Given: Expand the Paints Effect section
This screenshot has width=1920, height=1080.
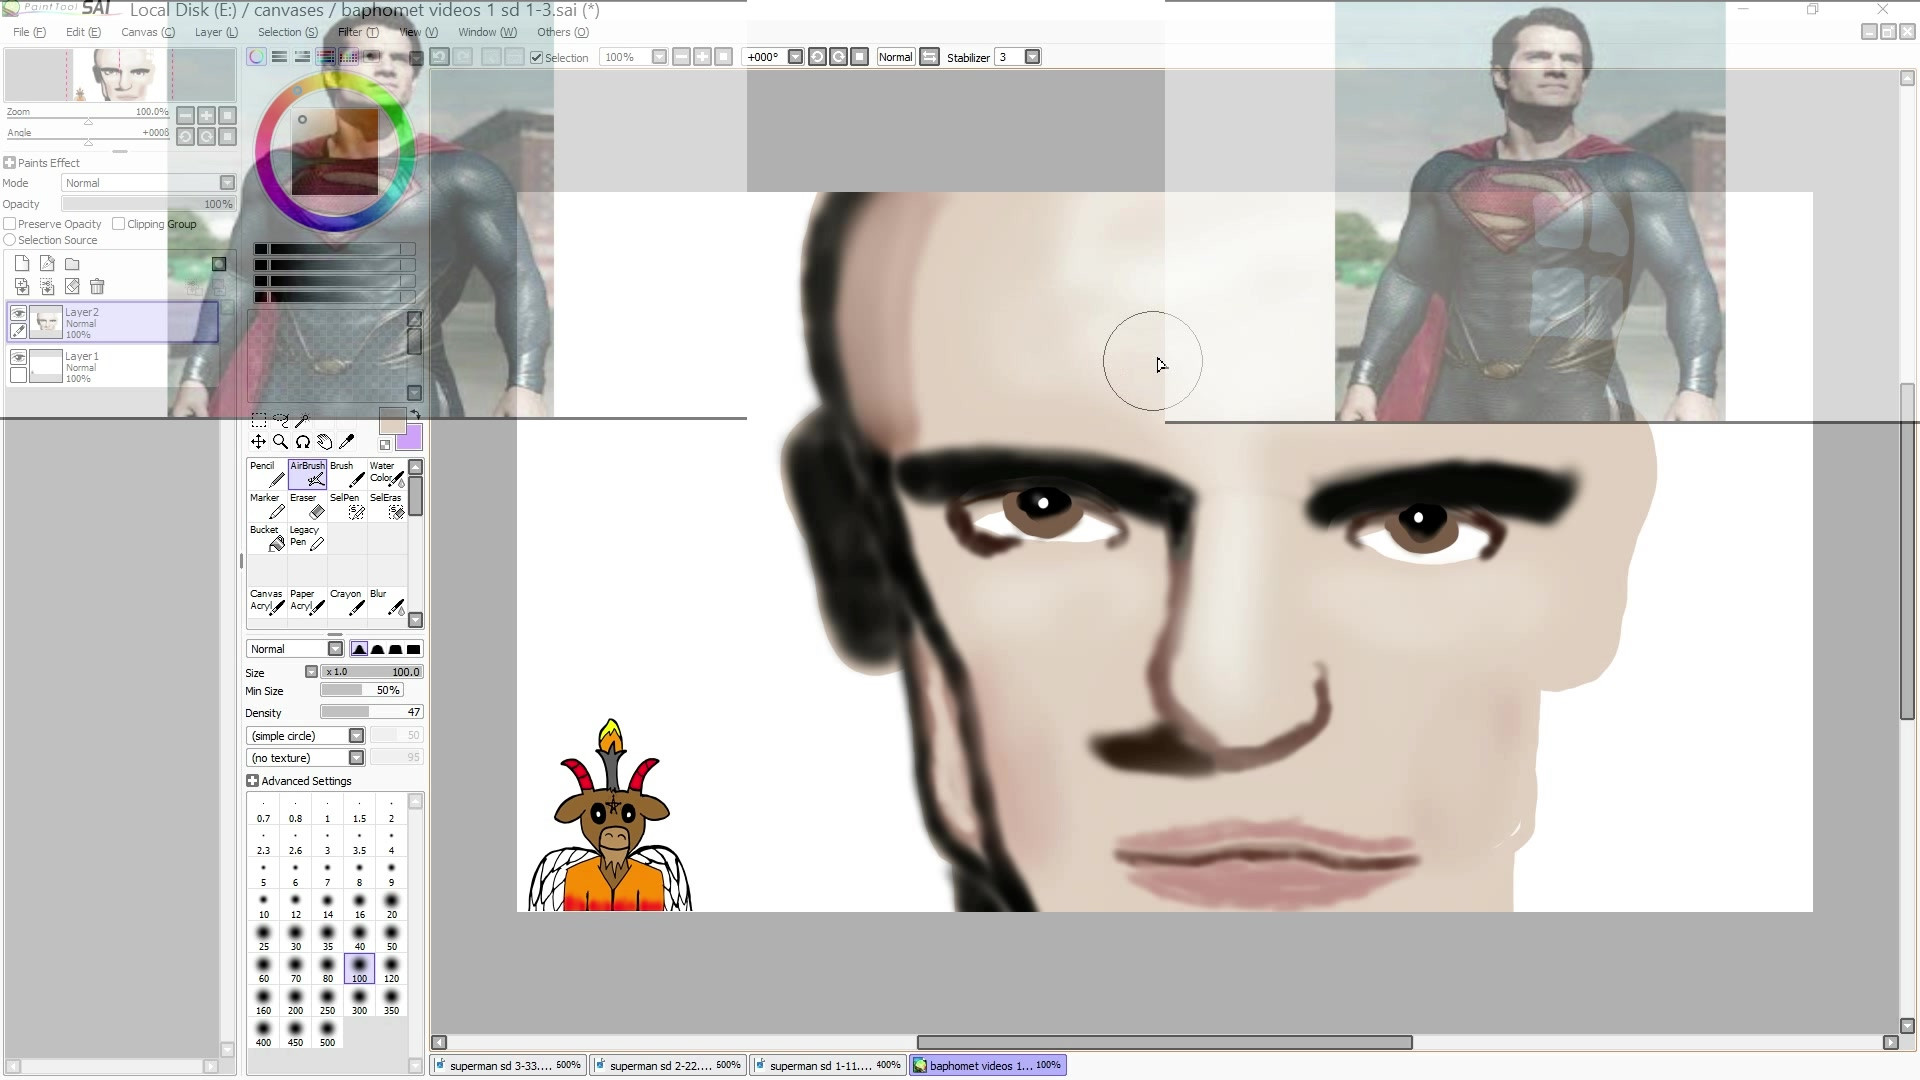Looking at the screenshot, I should click(x=42, y=163).
